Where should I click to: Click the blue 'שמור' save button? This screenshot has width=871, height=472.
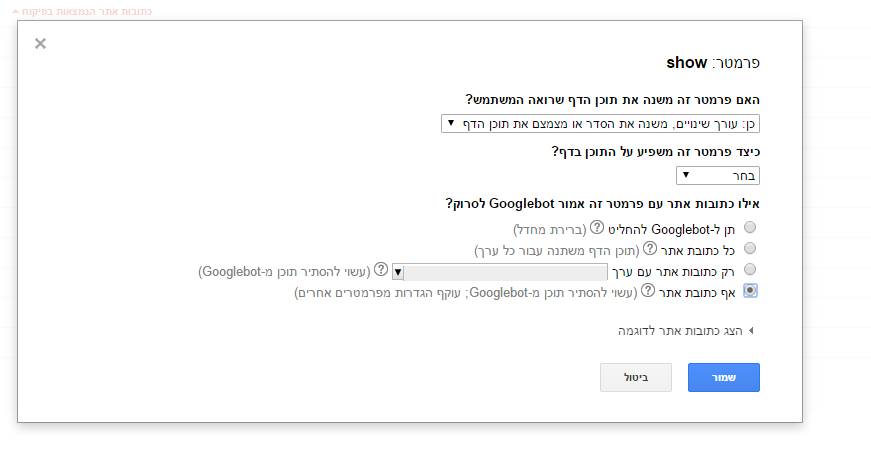pyautogui.click(x=724, y=378)
